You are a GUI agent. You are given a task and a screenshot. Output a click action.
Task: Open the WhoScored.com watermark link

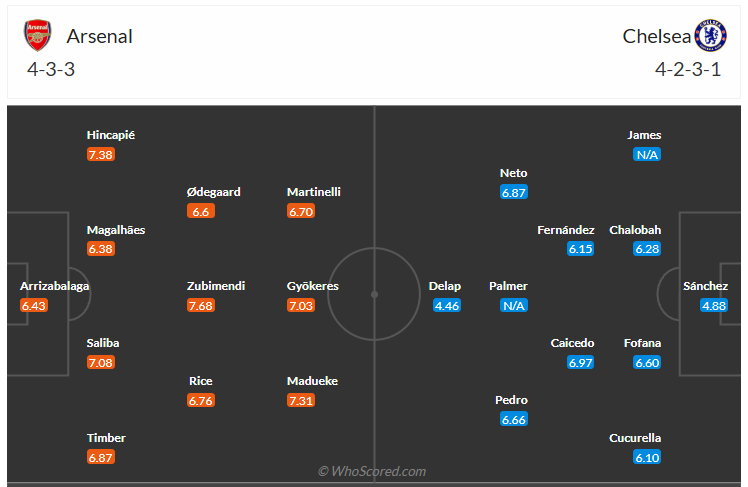coord(372,471)
